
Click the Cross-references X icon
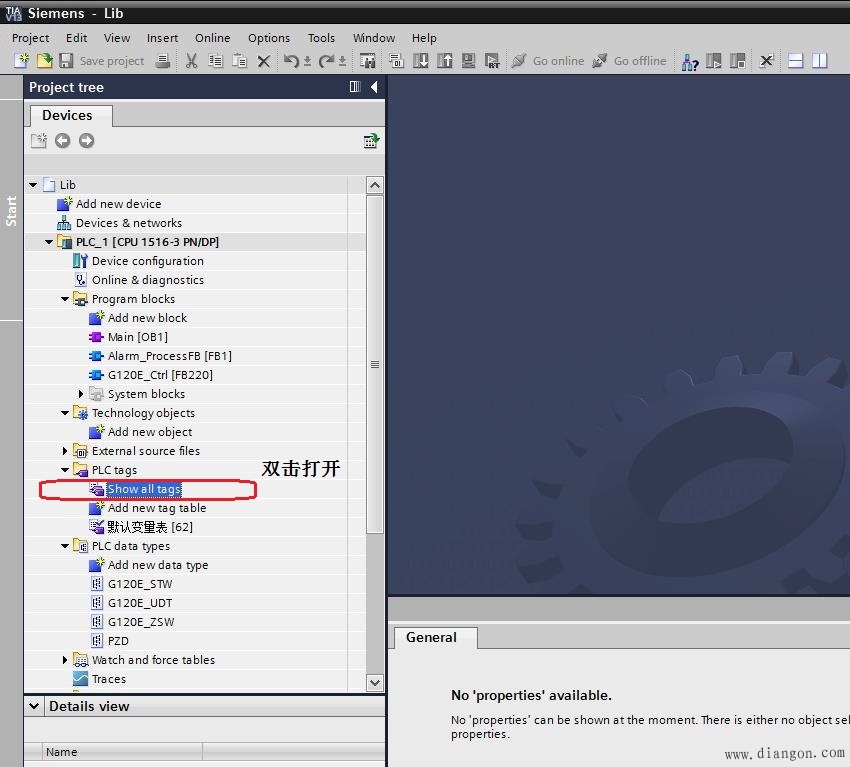(766, 61)
